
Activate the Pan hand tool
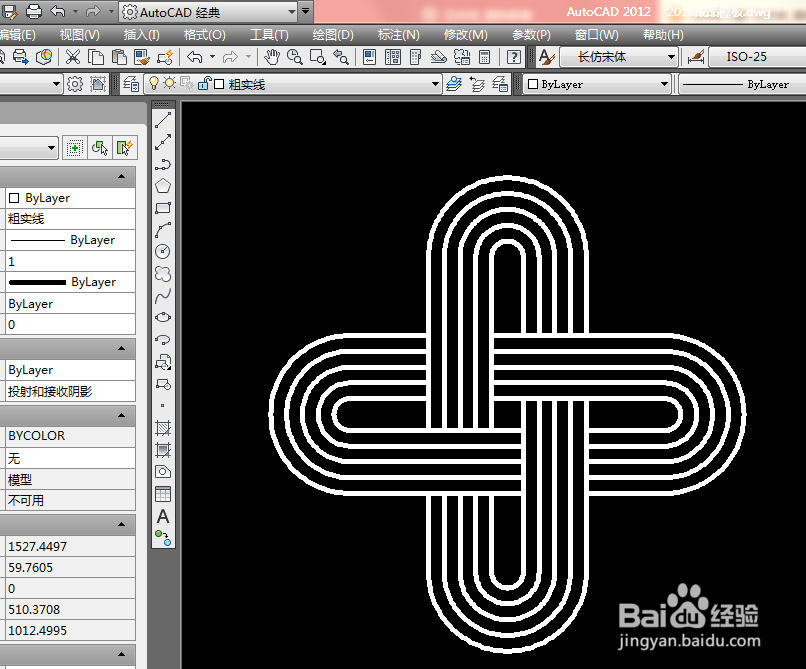pyautogui.click(x=271, y=57)
